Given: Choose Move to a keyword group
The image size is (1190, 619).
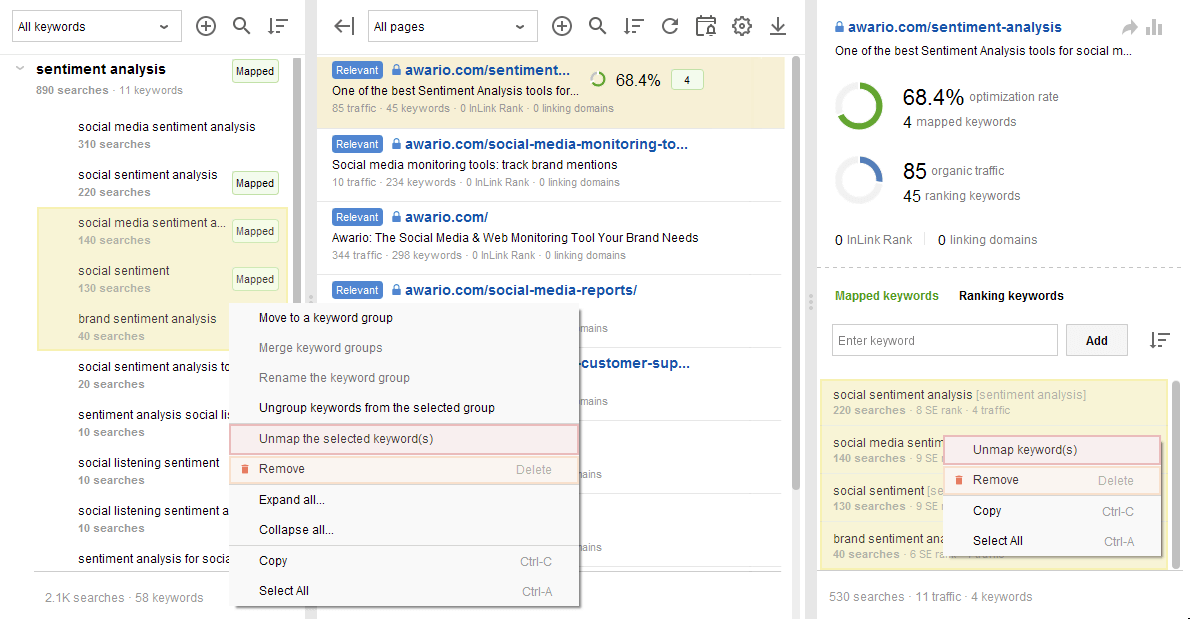Looking at the screenshot, I should click(x=404, y=318).
